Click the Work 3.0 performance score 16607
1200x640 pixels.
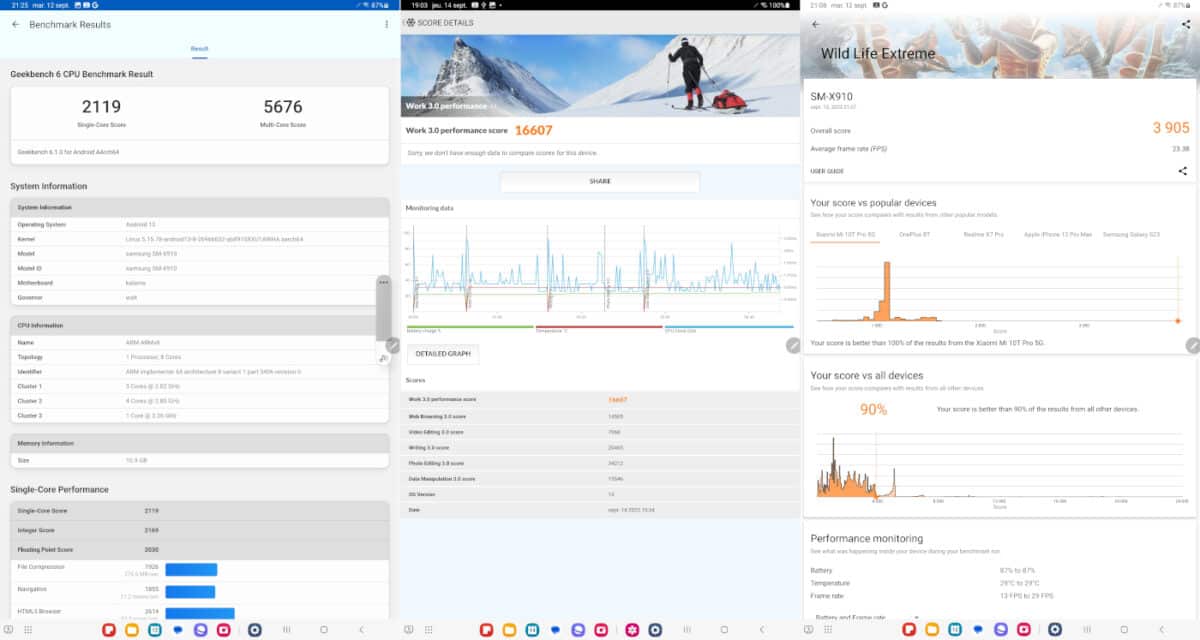[533, 130]
